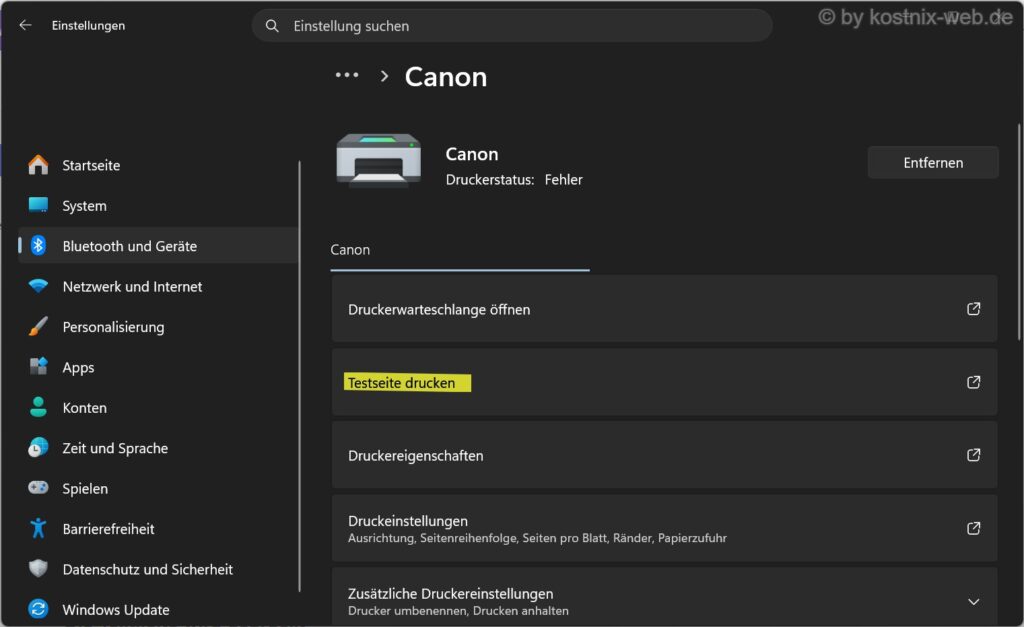1024x627 pixels.
Task: Click the main content scrollbar
Action: pyautogui.click(x=1019, y=232)
